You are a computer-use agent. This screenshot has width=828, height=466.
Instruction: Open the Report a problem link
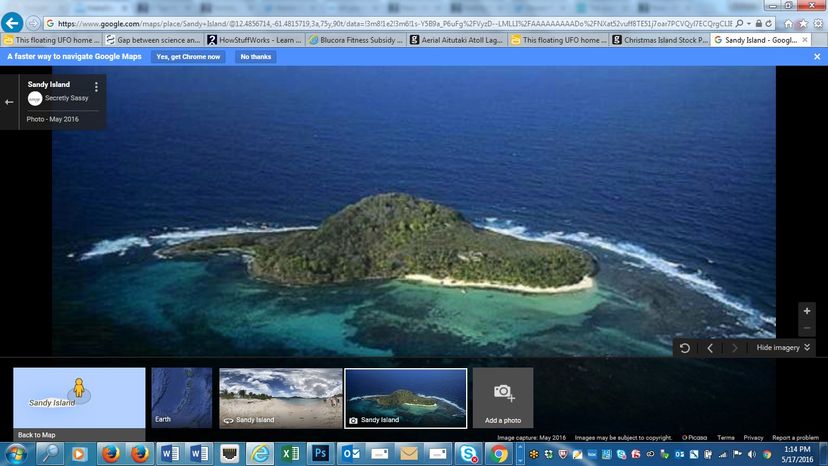tap(795, 437)
